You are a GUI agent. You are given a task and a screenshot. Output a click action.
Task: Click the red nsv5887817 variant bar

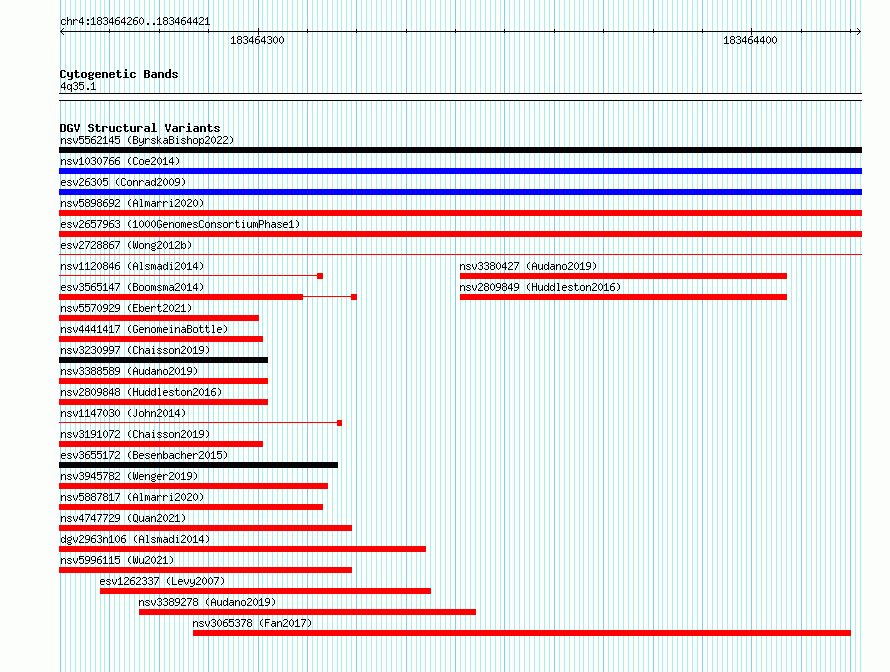point(191,507)
